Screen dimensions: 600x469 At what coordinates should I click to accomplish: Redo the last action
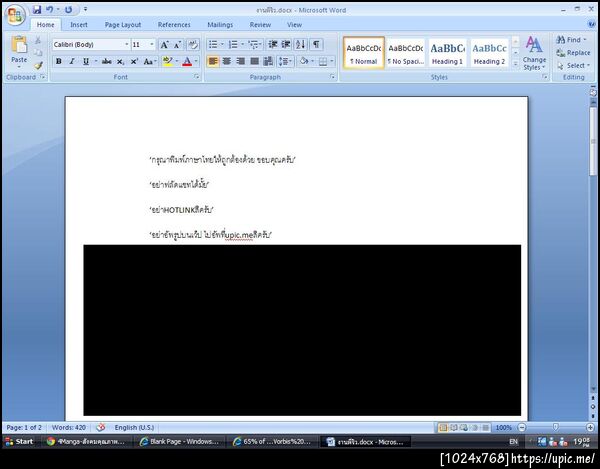click(x=68, y=10)
